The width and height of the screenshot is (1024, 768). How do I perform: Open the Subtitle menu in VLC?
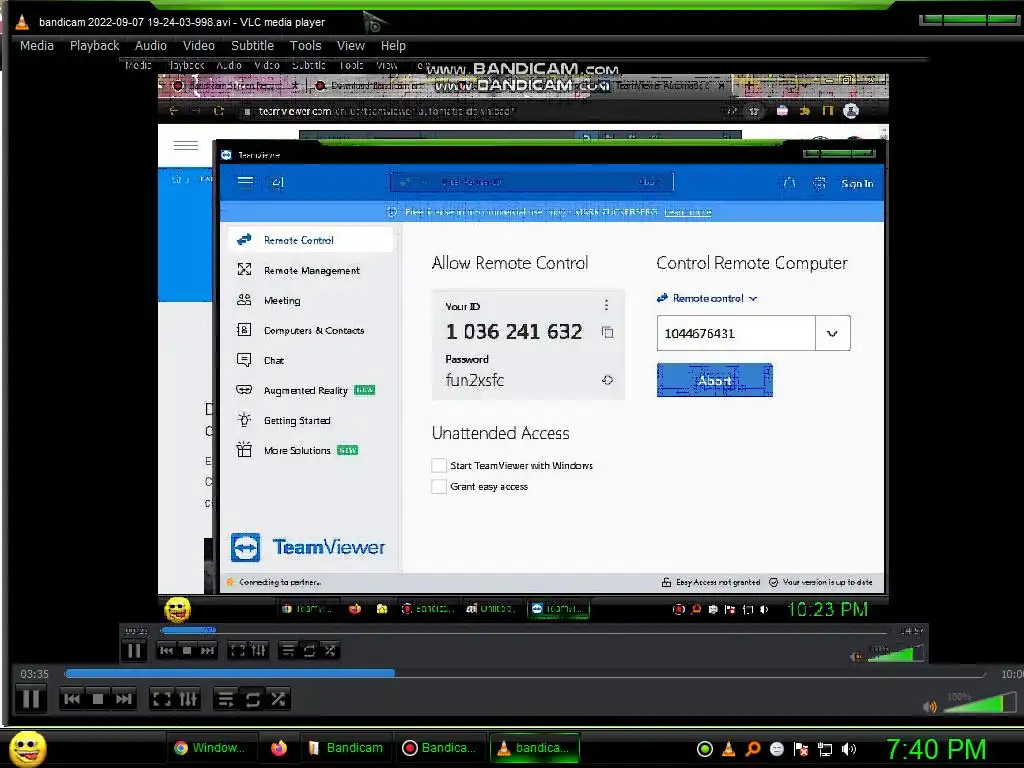coord(252,46)
